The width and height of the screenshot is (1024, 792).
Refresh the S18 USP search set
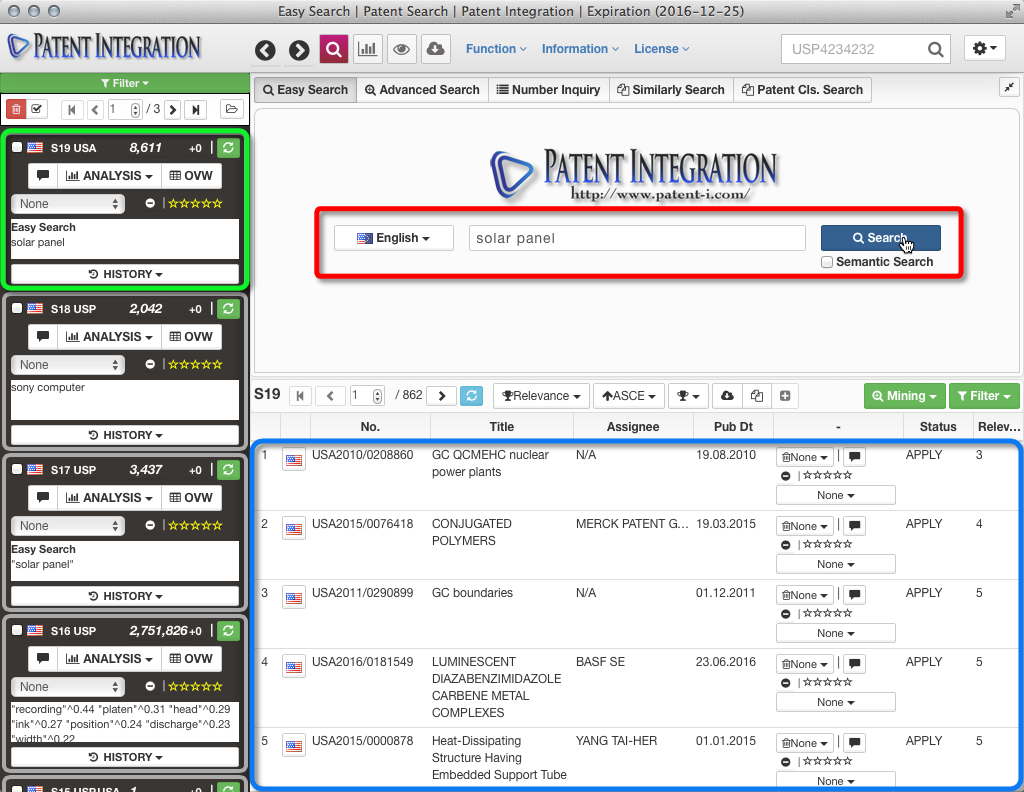[228, 309]
